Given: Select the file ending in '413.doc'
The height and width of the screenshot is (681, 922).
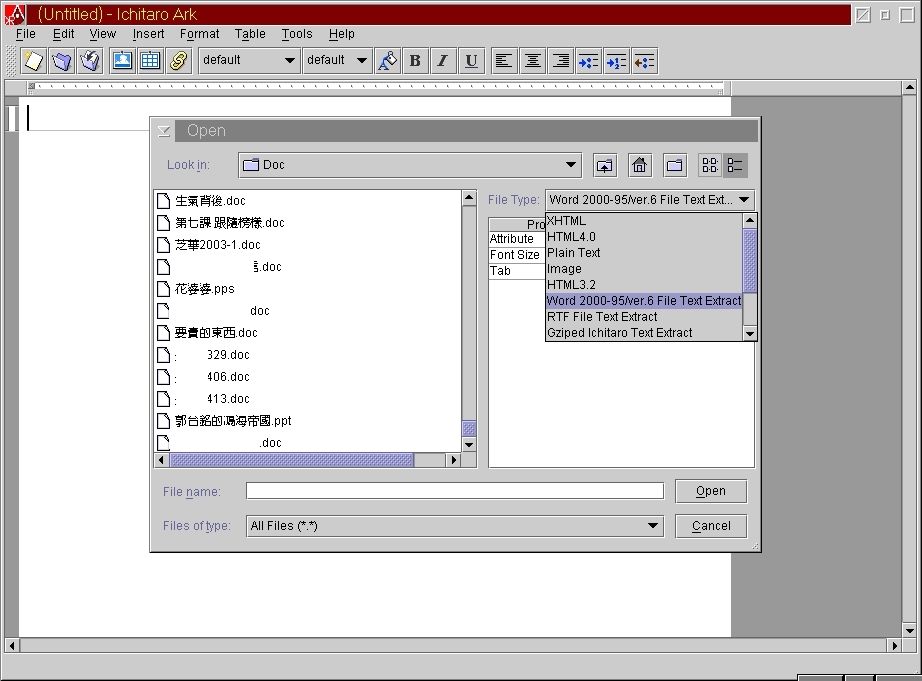Looking at the screenshot, I should (203, 399).
